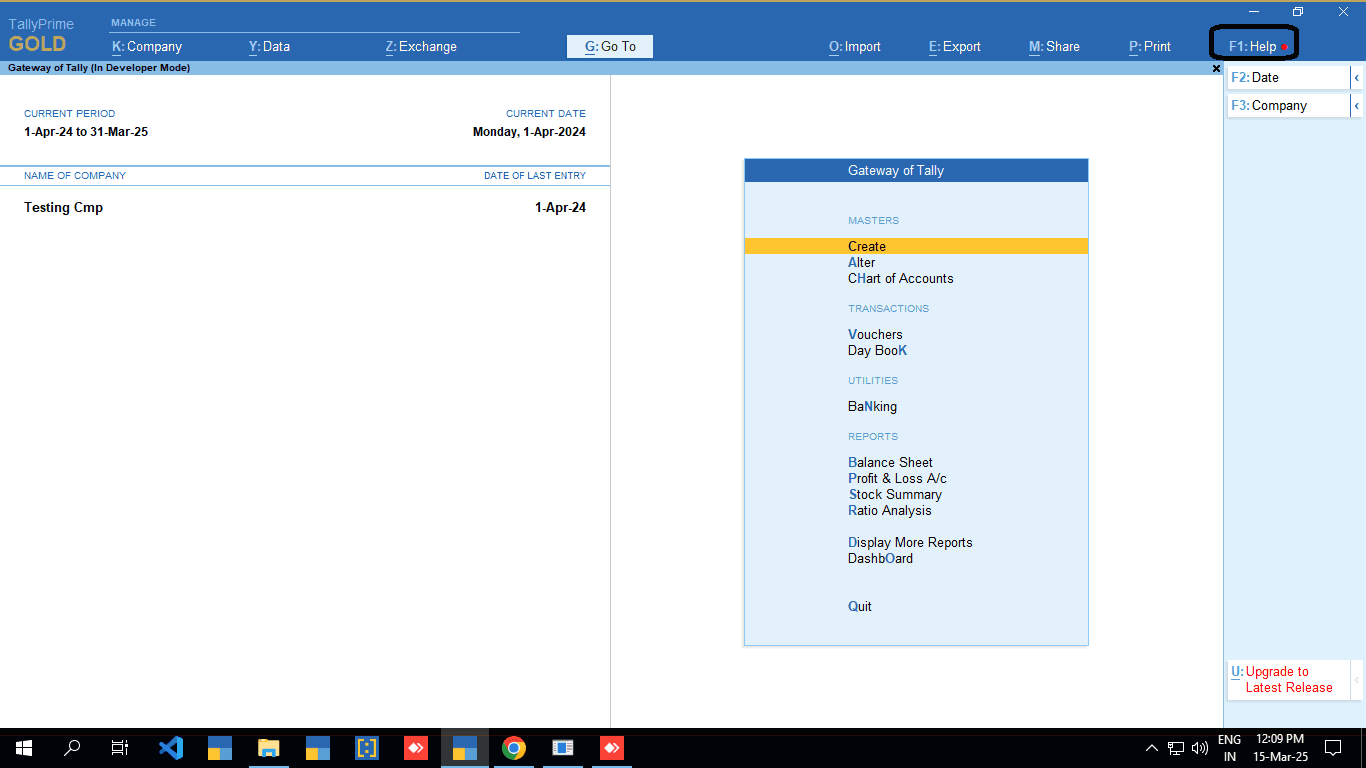
Task: Open the E: Export menu
Action: pos(955,46)
